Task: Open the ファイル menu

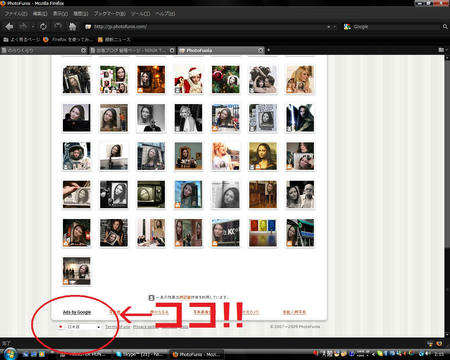Action: 15,14
